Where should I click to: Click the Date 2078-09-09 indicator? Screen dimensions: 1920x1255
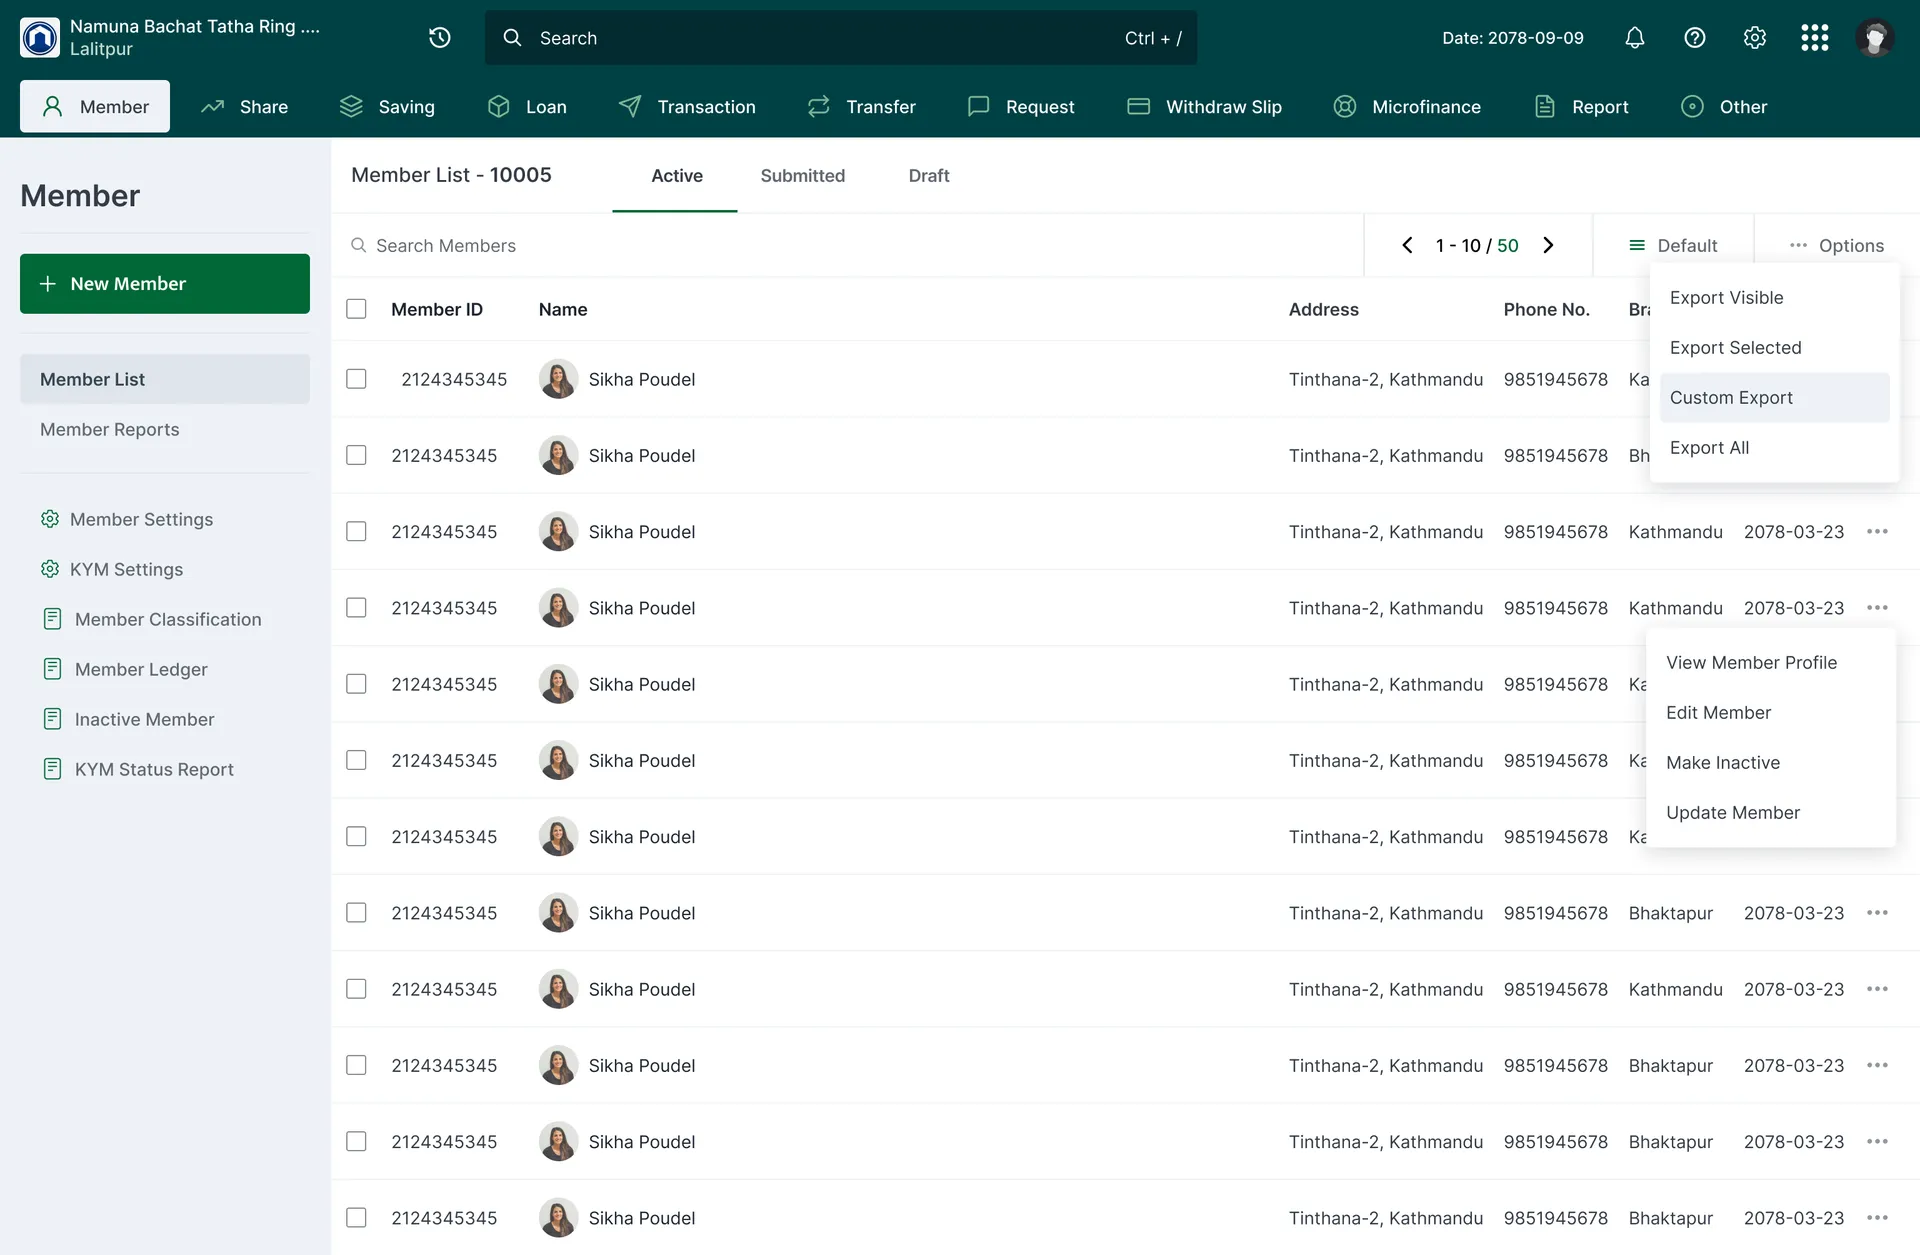(1513, 38)
